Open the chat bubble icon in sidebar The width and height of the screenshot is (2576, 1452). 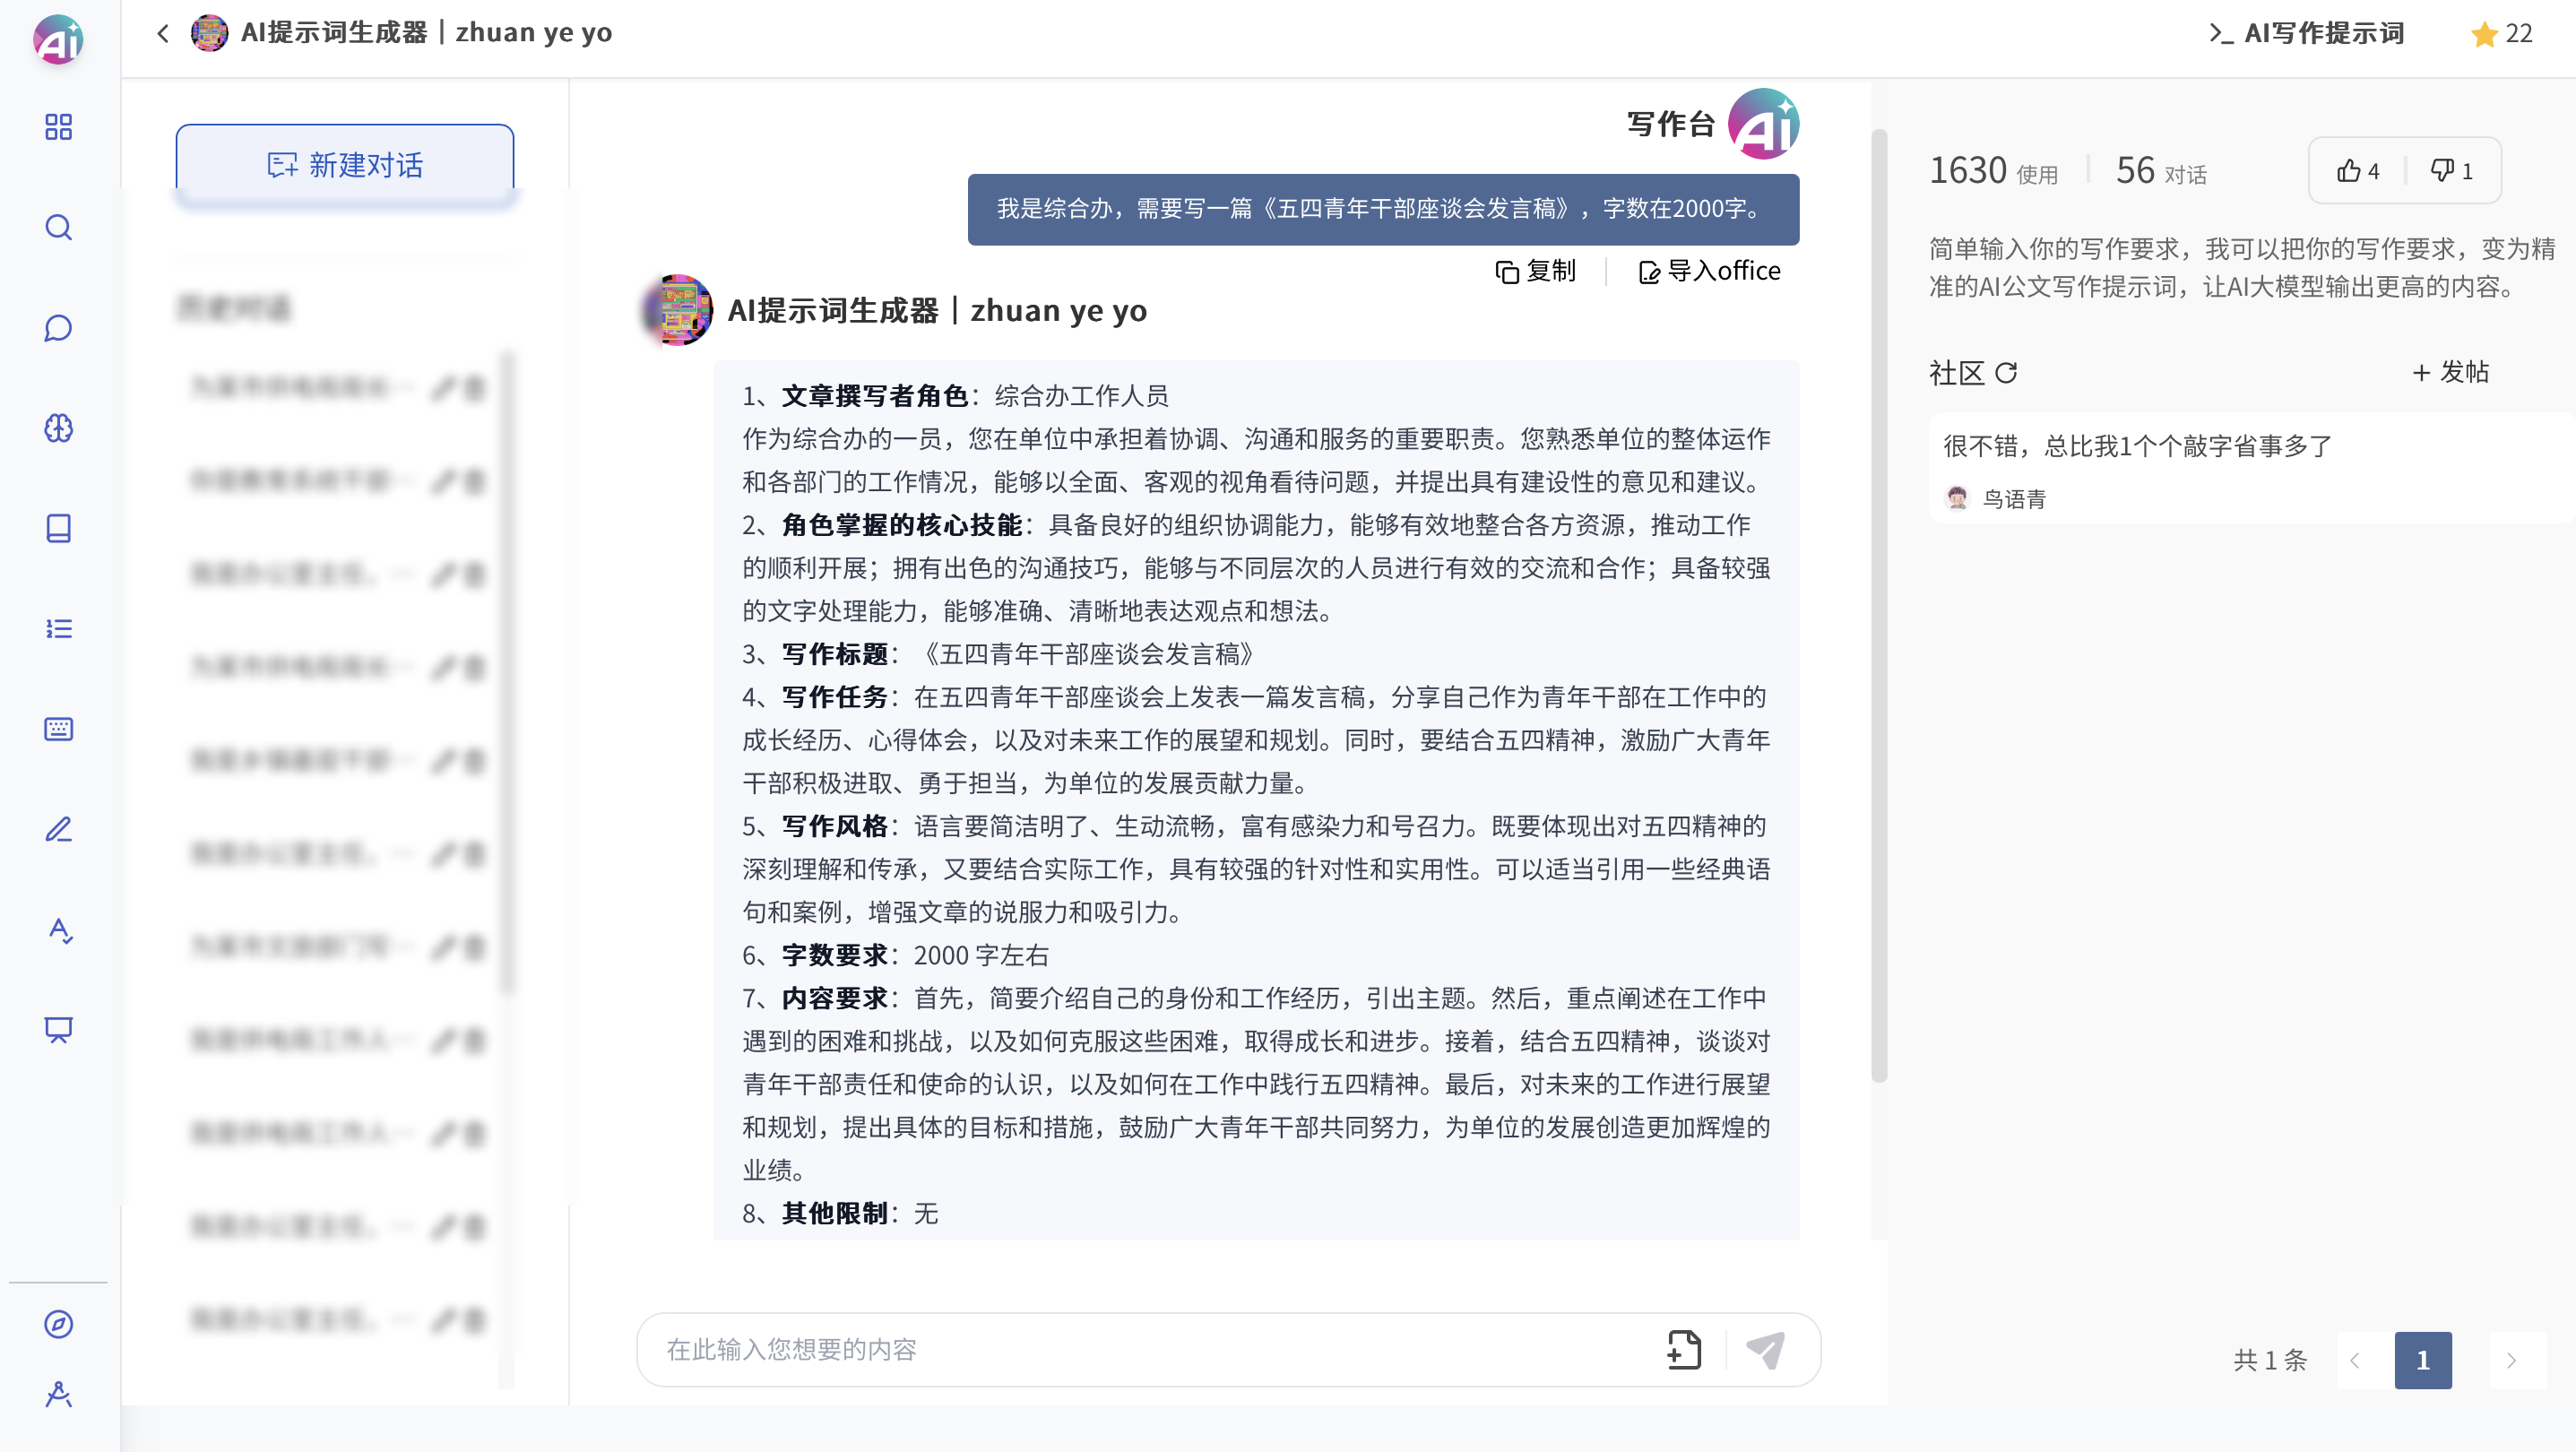coord(58,328)
